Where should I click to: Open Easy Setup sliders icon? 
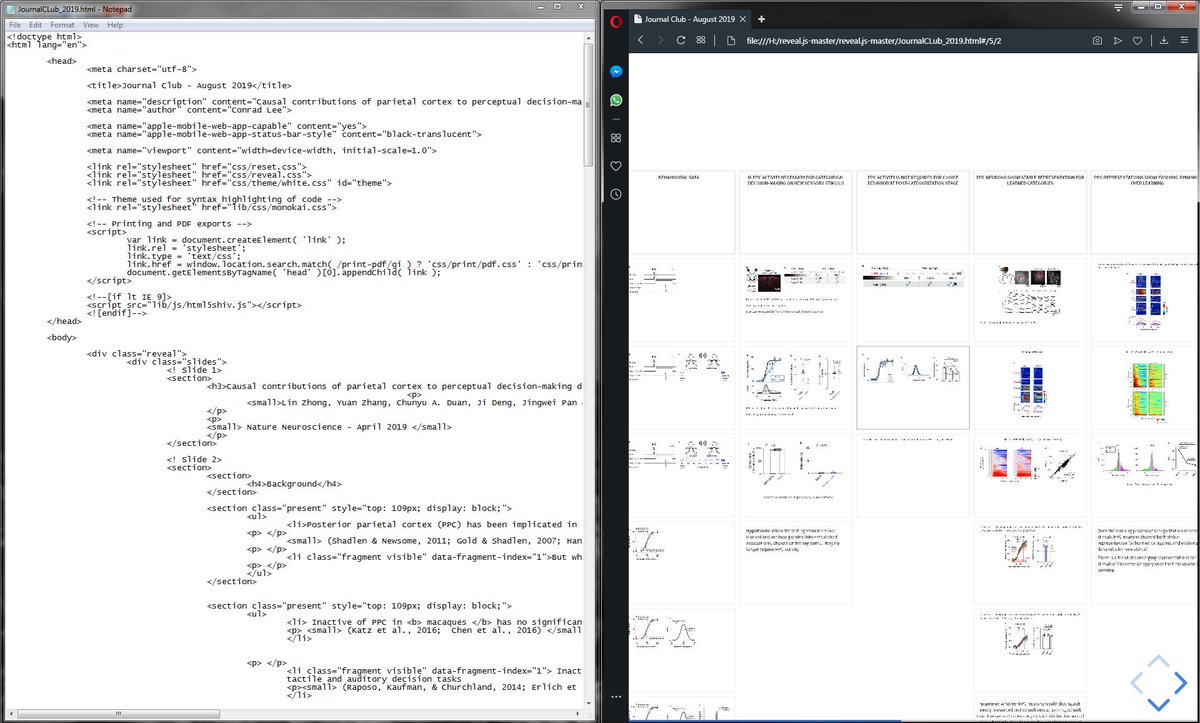click(1185, 41)
